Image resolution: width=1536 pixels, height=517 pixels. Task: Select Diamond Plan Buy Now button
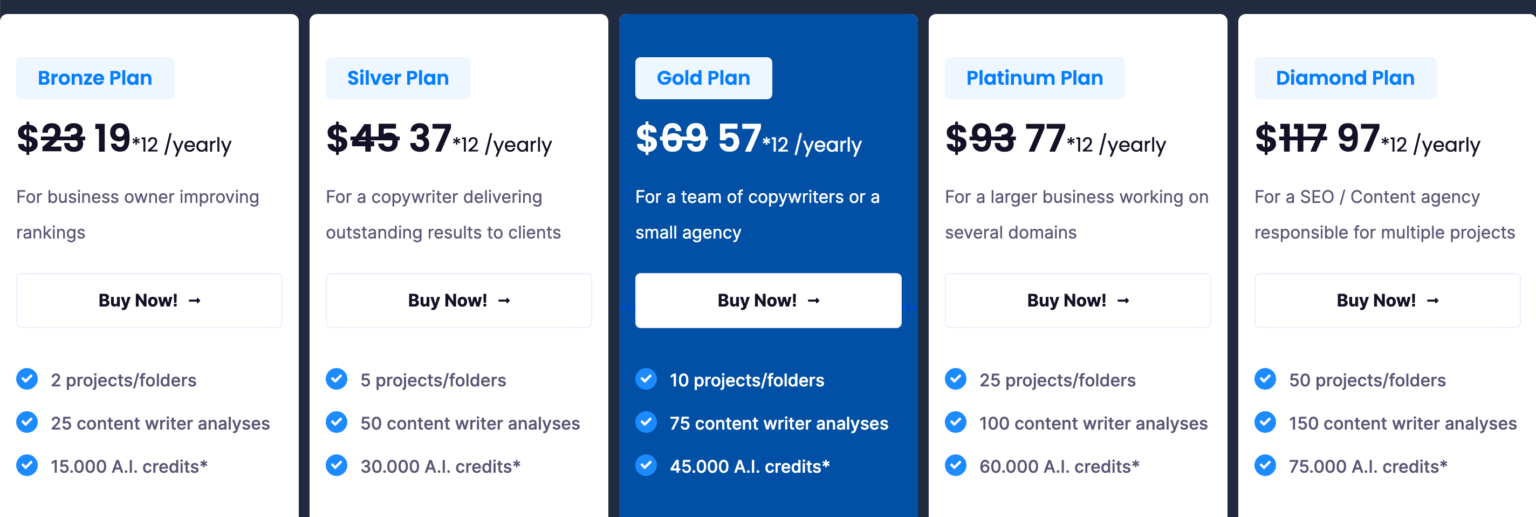click(1387, 300)
